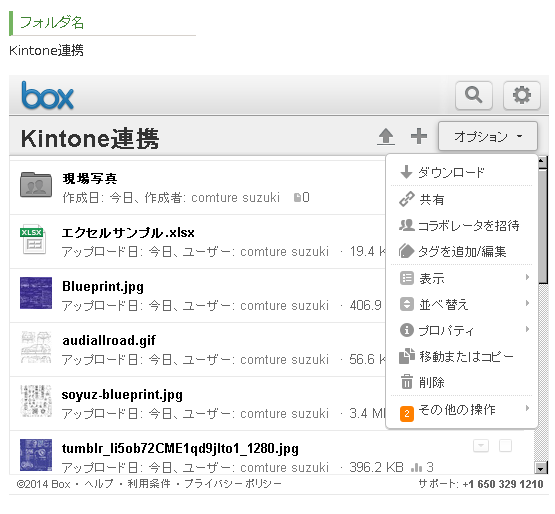The height and width of the screenshot is (514, 555).
Task: Open the 利用条件 footer link
Action: coord(149,484)
